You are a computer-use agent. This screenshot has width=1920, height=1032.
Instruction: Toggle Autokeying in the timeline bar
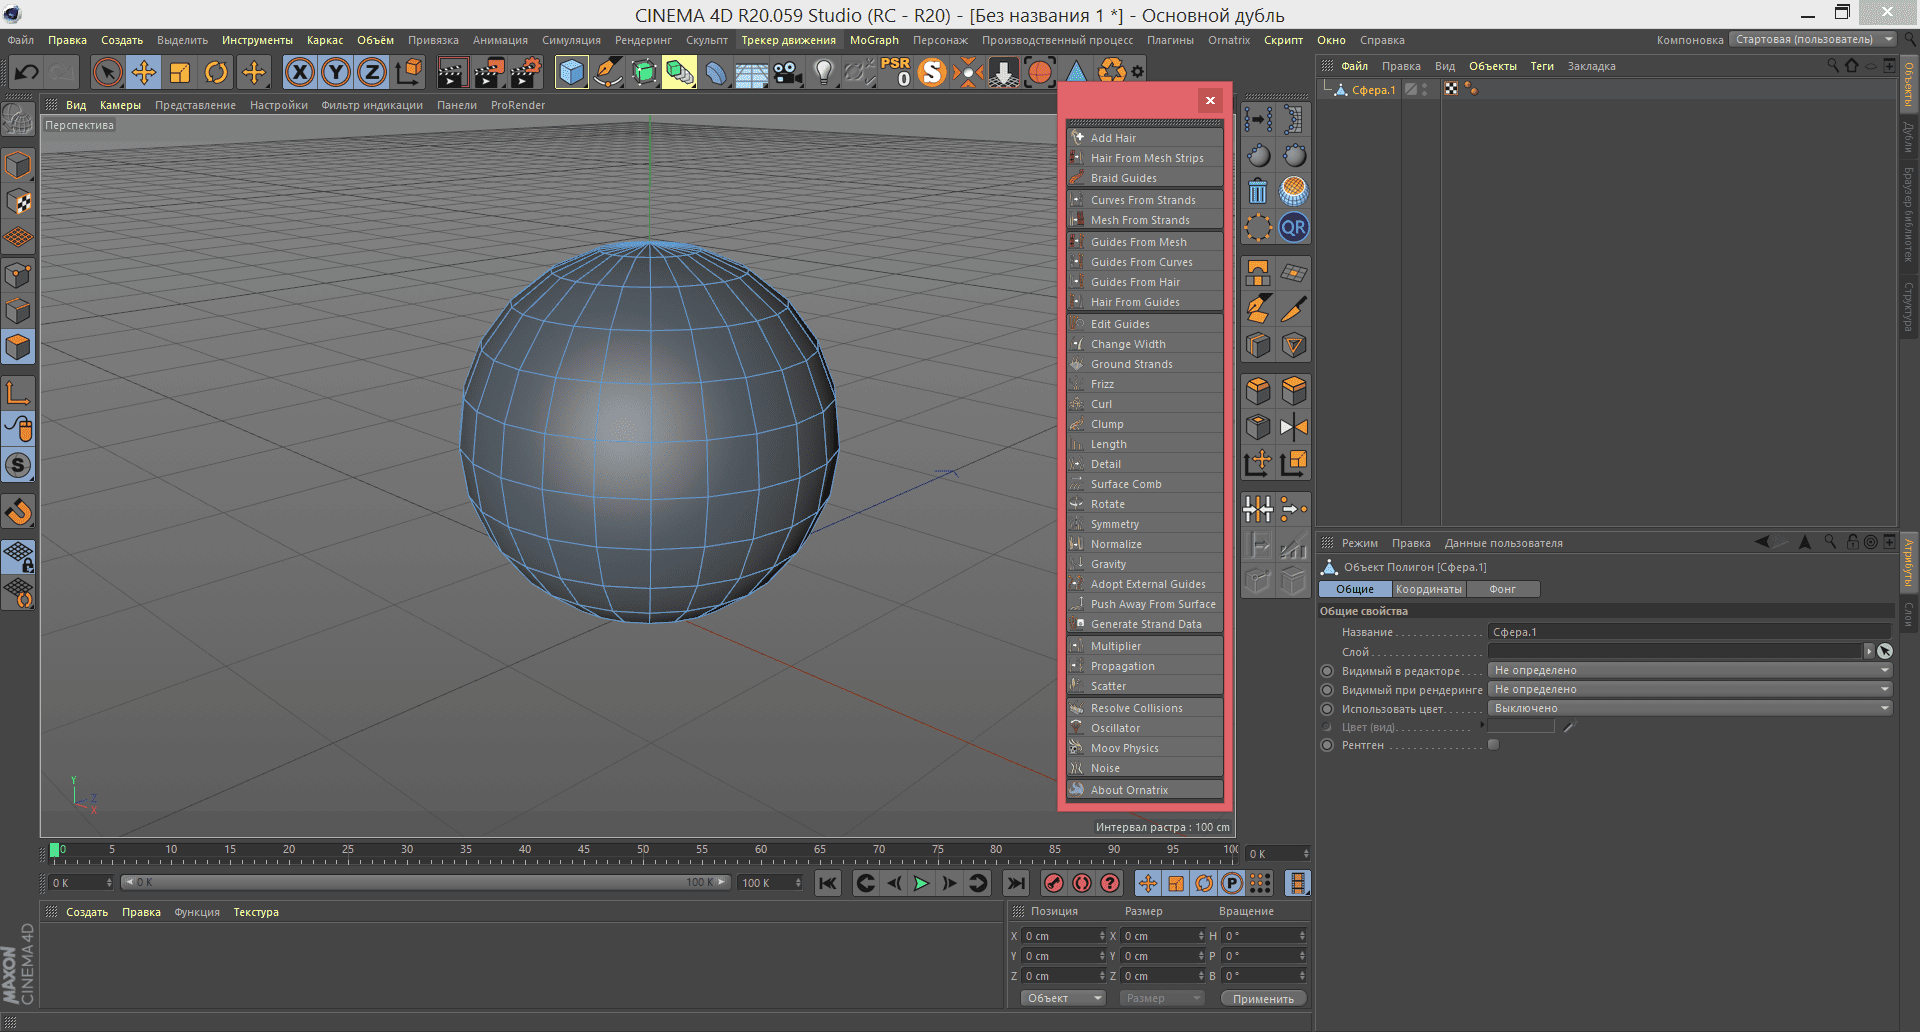tap(1081, 883)
